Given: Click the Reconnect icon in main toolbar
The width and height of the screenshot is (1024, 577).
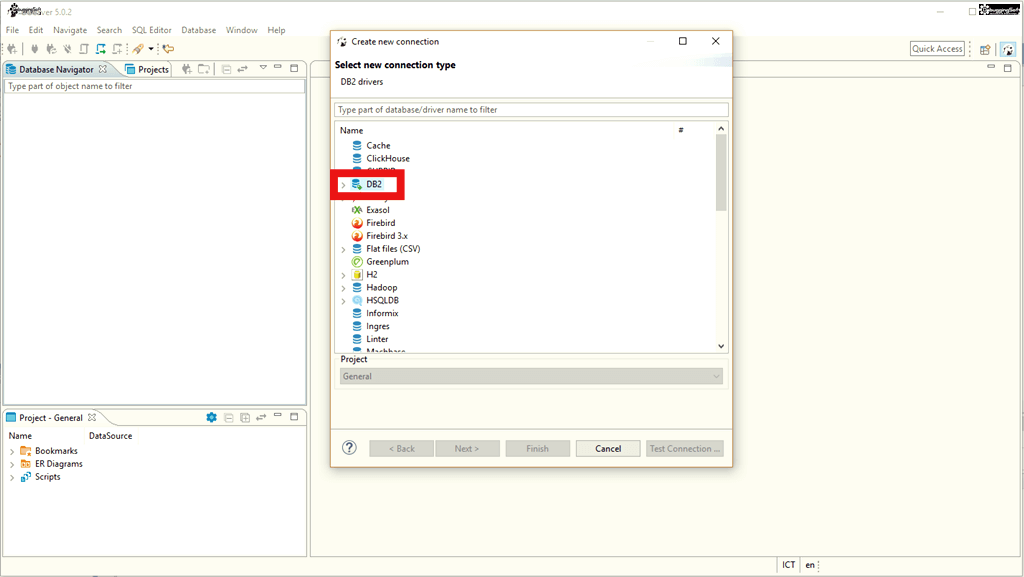Looking at the screenshot, I should tap(51, 49).
